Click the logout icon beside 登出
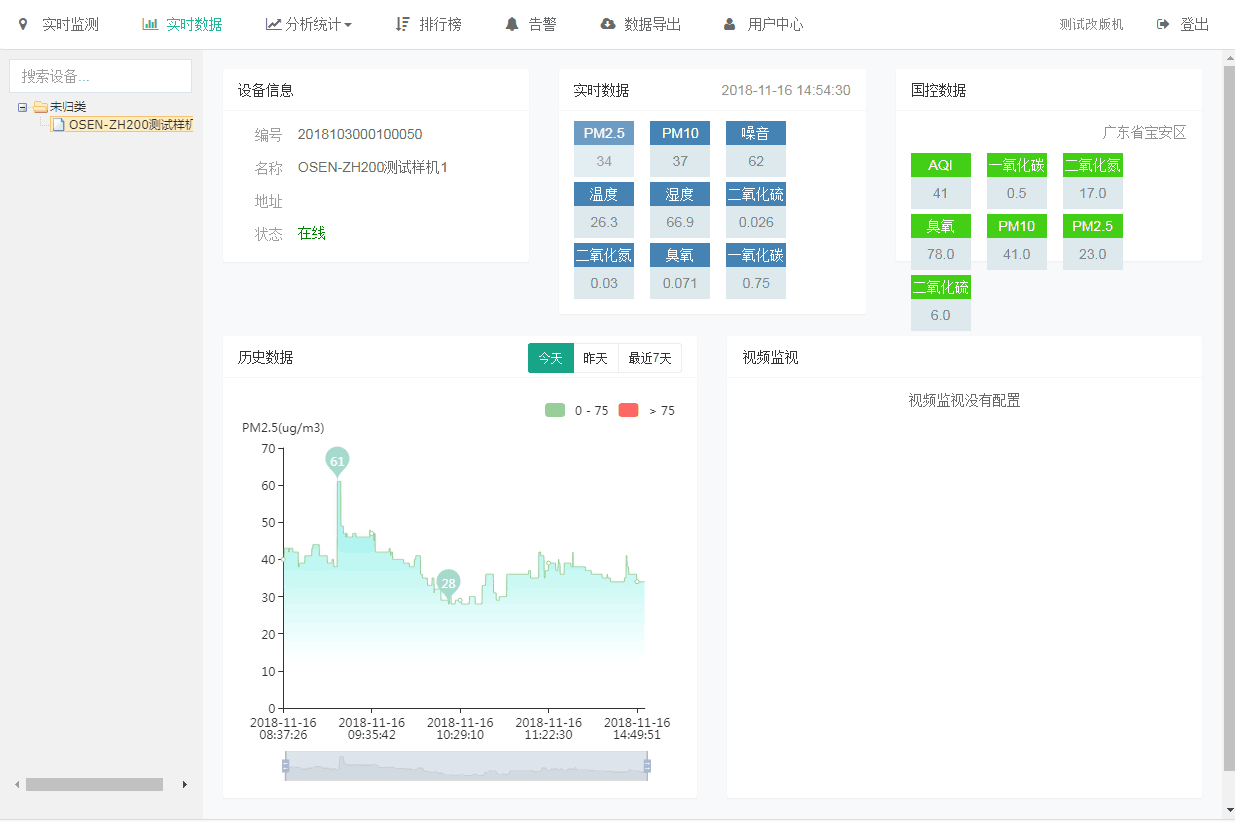 coord(1163,24)
